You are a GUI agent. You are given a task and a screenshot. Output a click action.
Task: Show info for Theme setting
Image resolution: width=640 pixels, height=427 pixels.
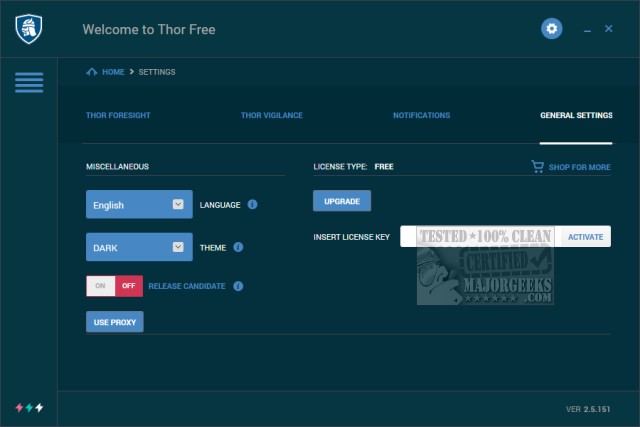click(x=238, y=247)
